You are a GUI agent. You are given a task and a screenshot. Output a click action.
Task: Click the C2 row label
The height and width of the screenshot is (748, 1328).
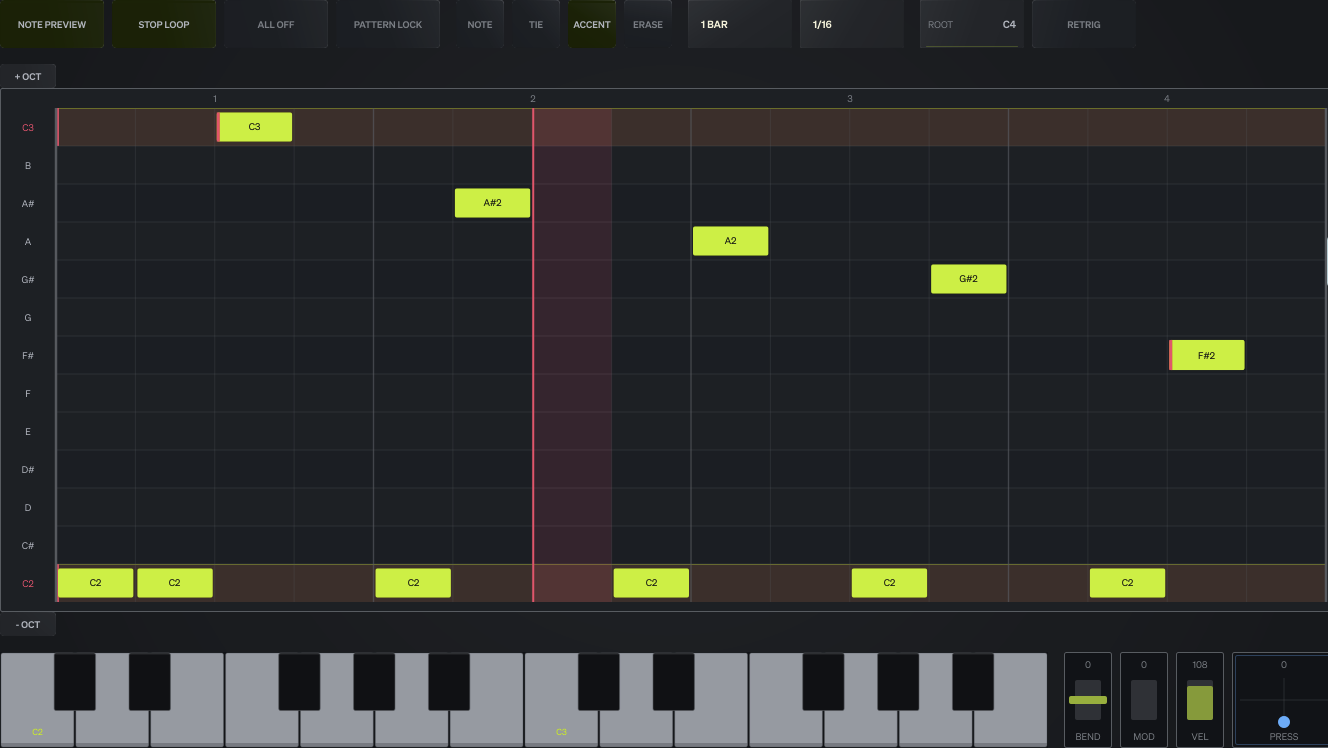[28, 584]
